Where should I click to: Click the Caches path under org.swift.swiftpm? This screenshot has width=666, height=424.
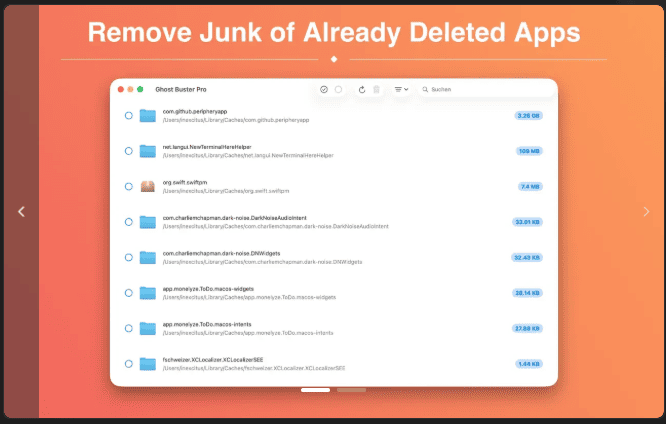[226, 191]
